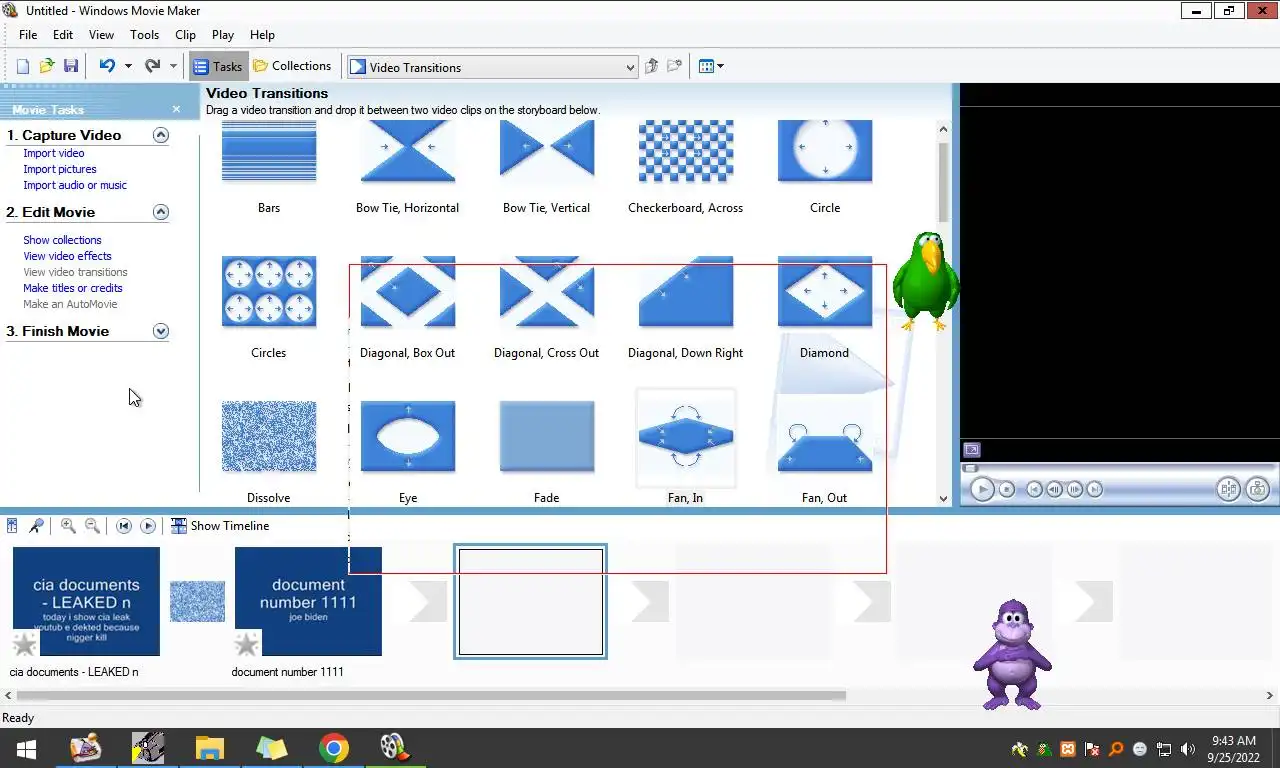The image size is (1280, 768).
Task: Click the Import pictures link
Action: pyautogui.click(x=60, y=169)
